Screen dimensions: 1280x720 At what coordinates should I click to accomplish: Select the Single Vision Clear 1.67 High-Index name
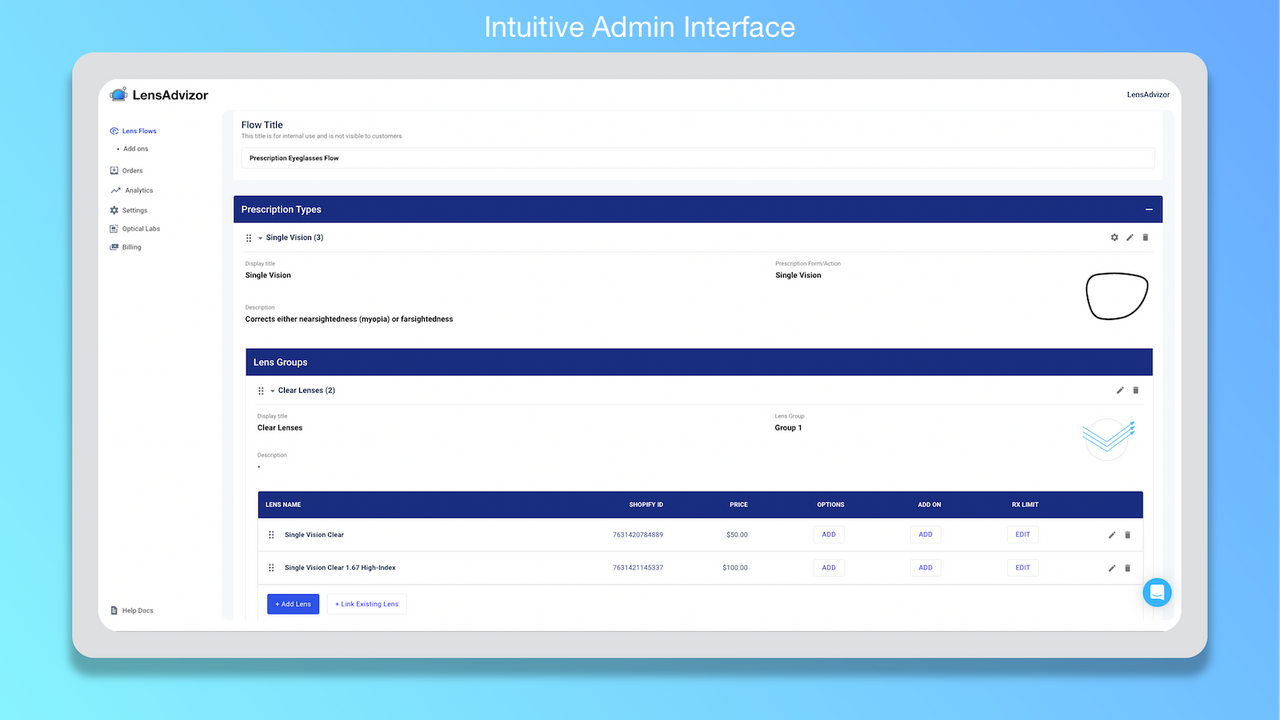tap(340, 568)
